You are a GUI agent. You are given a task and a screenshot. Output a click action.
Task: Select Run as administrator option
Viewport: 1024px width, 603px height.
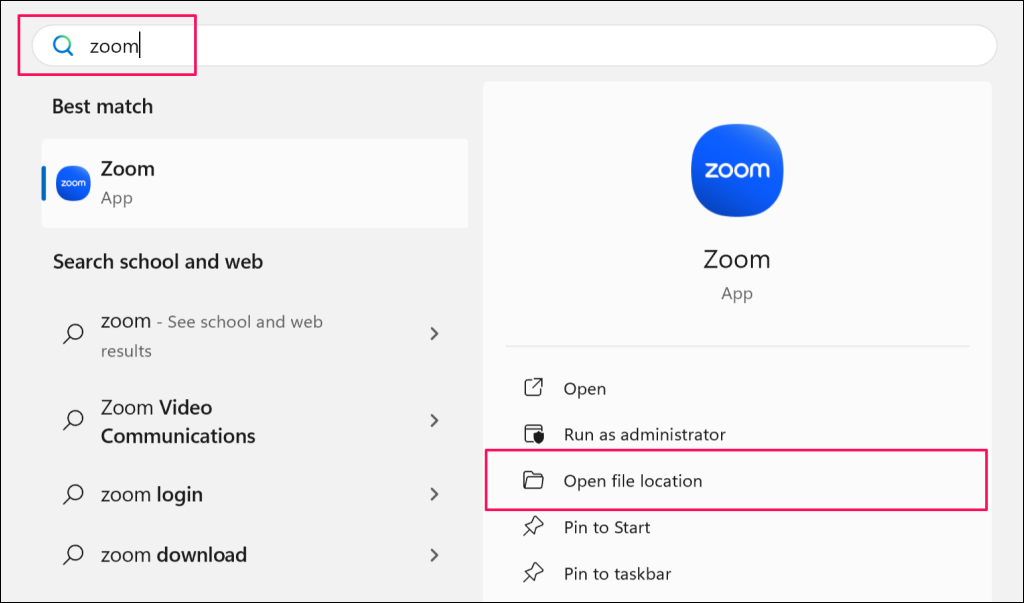(644, 434)
